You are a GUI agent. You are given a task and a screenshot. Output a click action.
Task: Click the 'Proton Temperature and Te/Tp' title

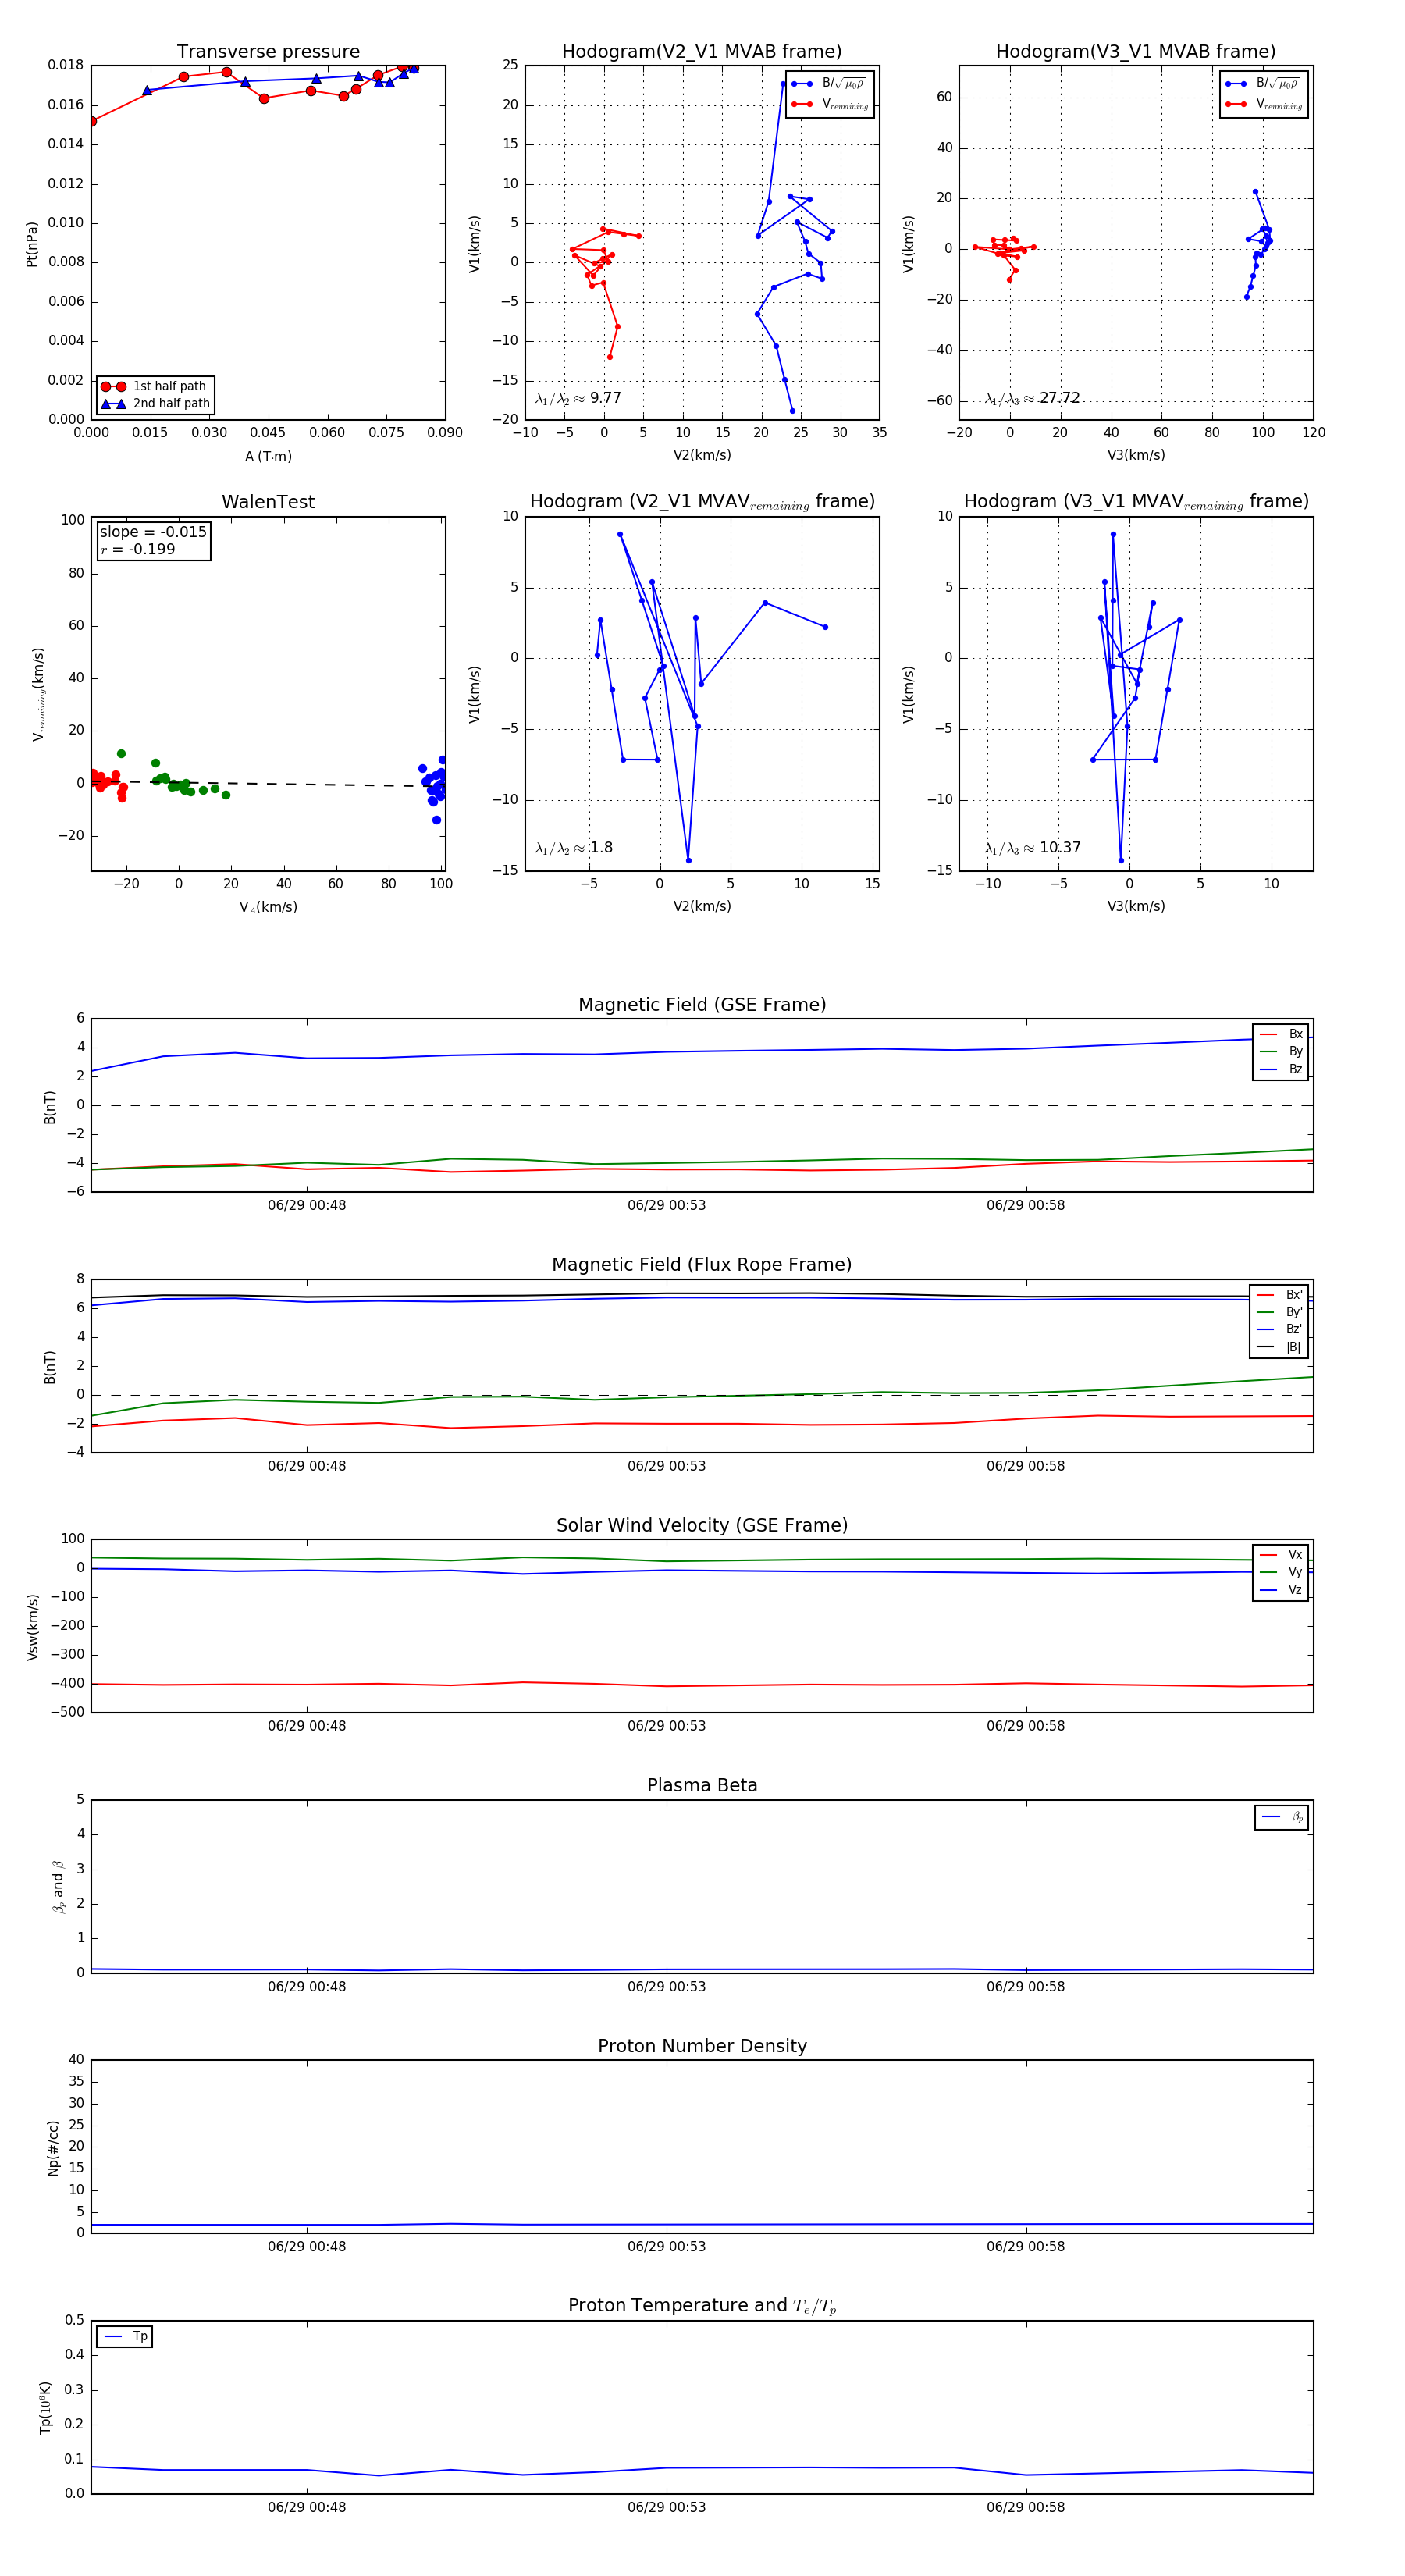(702, 2306)
